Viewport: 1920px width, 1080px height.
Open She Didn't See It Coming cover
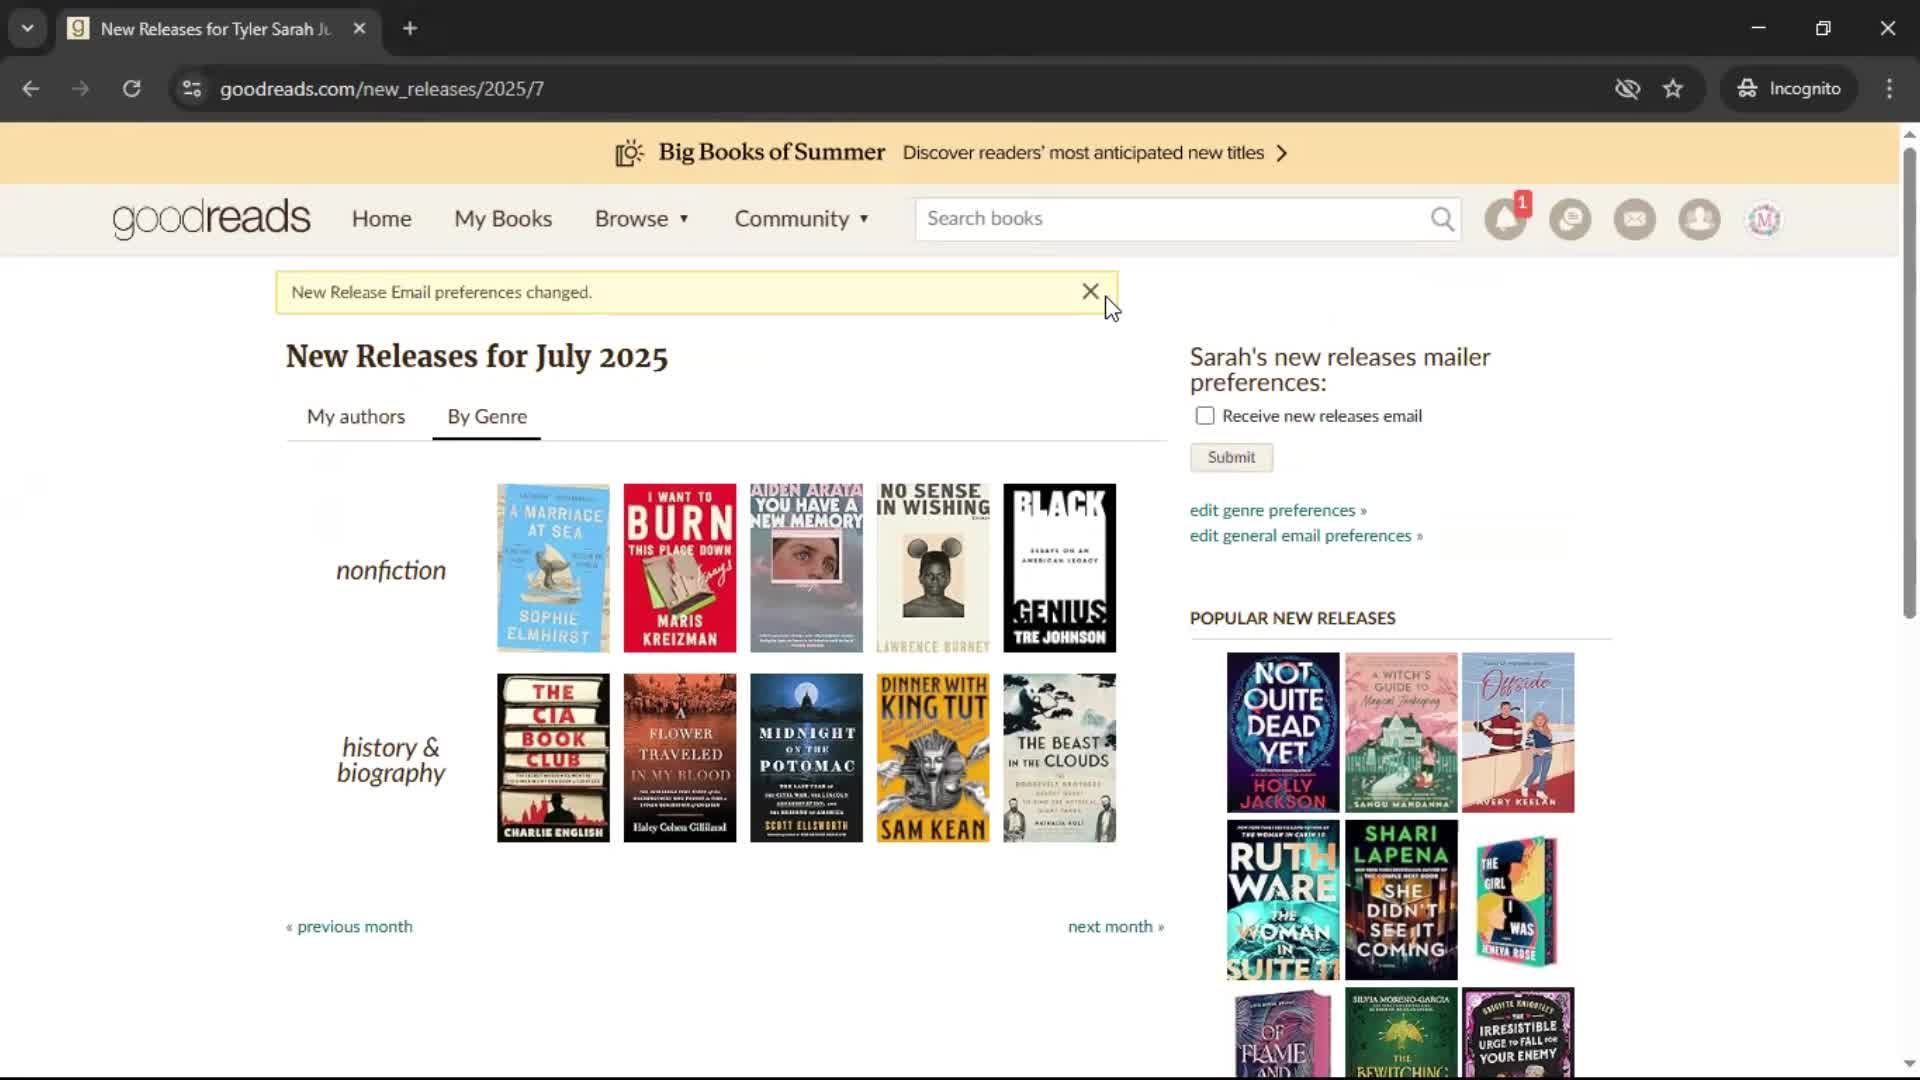[x=1401, y=900]
